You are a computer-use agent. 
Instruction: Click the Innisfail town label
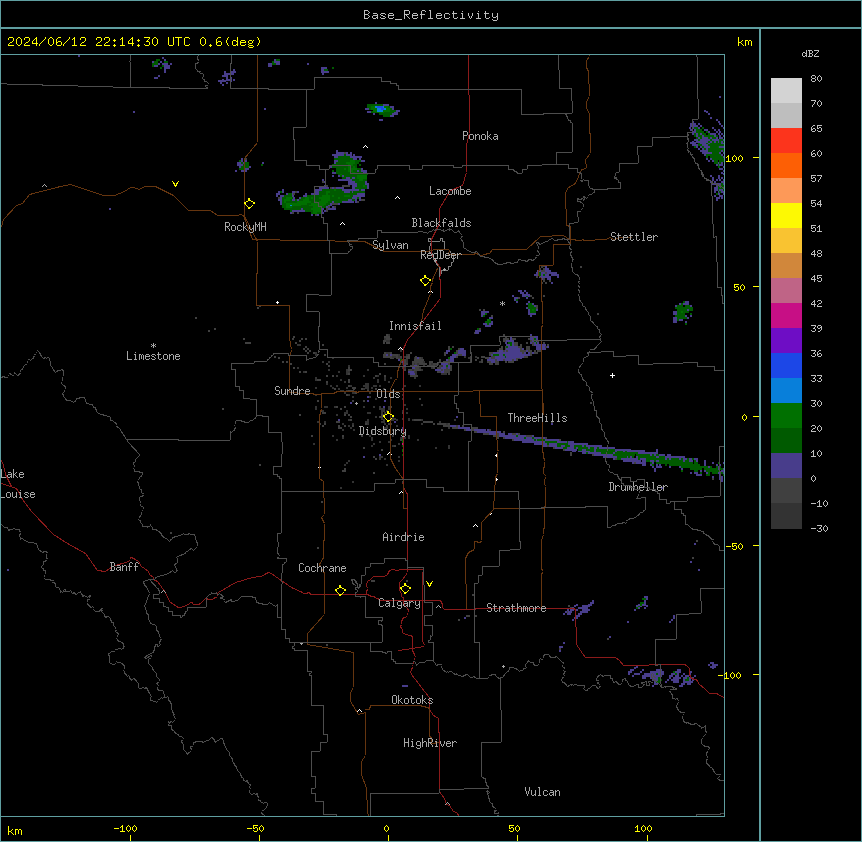pos(415,326)
